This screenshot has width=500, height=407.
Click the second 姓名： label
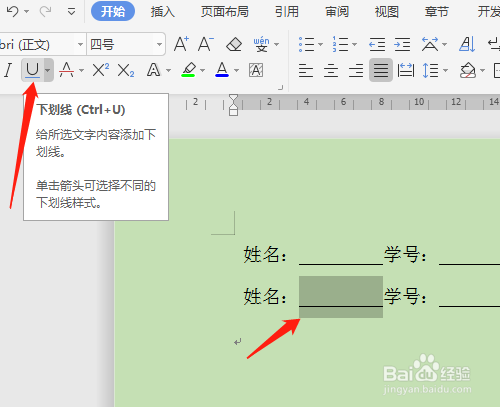(x=265, y=296)
